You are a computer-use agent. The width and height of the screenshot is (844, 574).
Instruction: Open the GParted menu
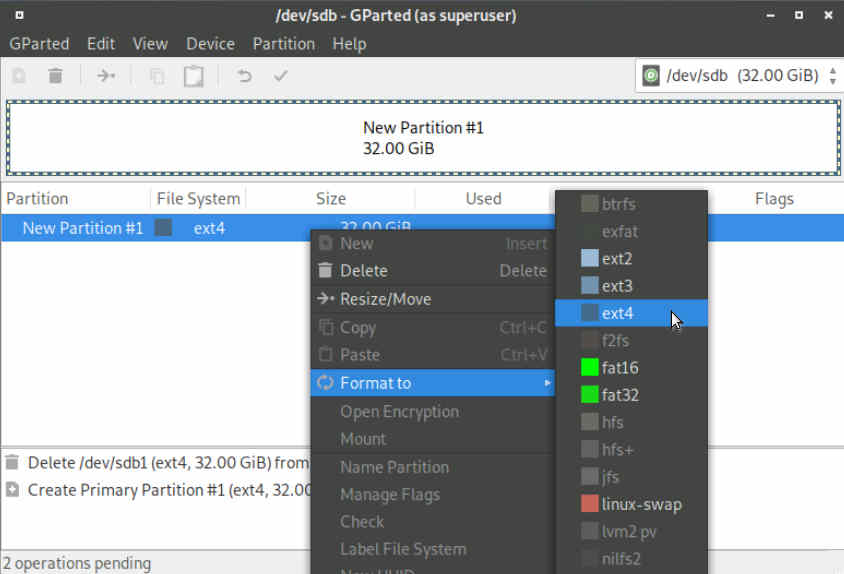[x=39, y=44]
